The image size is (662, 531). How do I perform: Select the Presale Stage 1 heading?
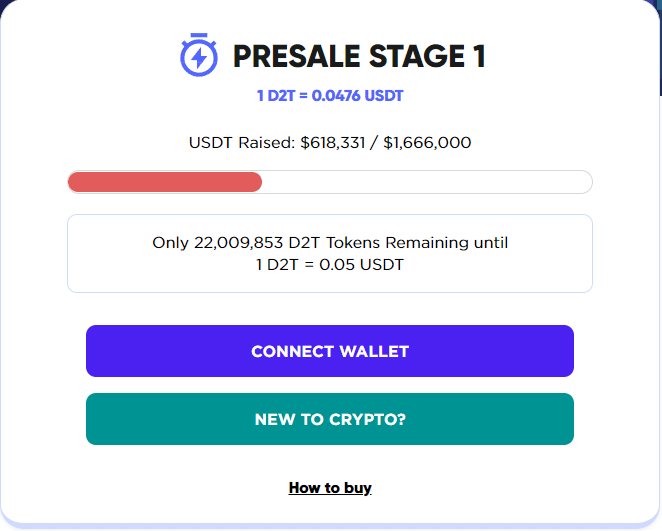point(359,56)
